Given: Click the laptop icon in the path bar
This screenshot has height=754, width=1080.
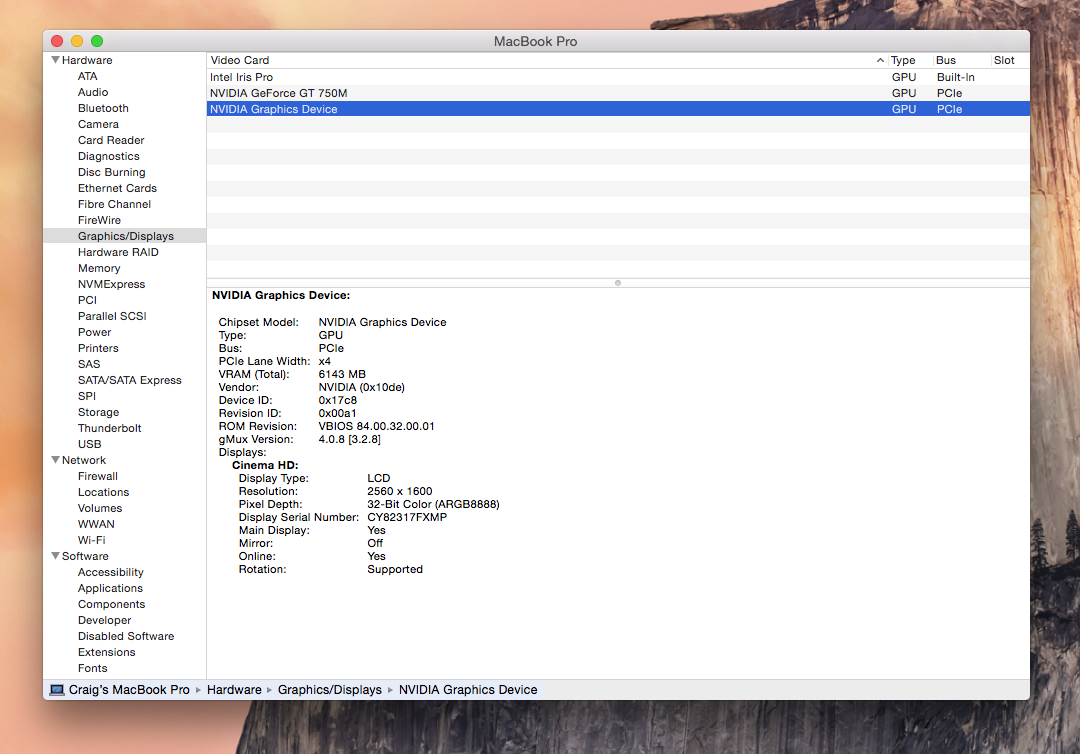Looking at the screenshot, I should tap(57, 690).
